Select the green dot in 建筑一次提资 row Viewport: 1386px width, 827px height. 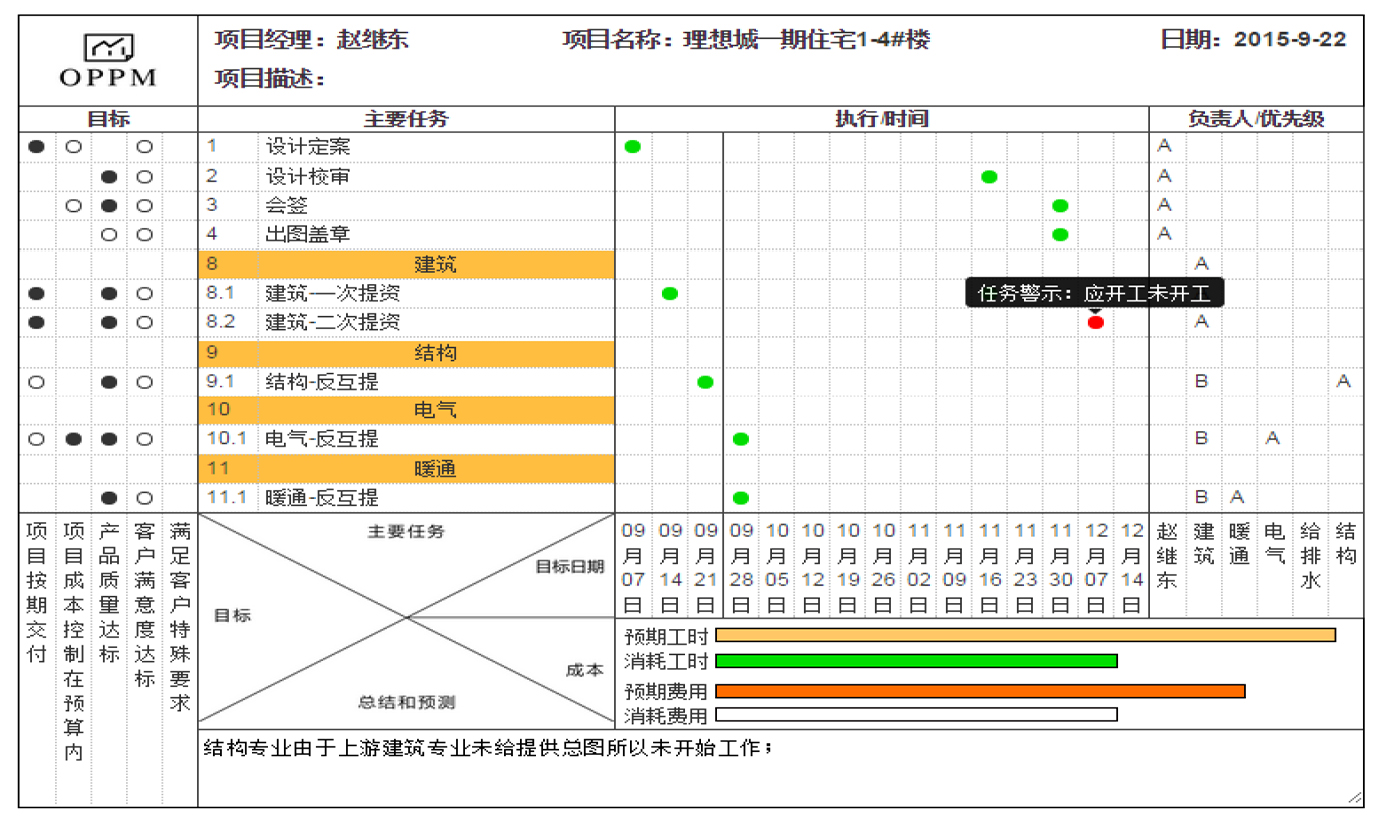tap(670, 294)
